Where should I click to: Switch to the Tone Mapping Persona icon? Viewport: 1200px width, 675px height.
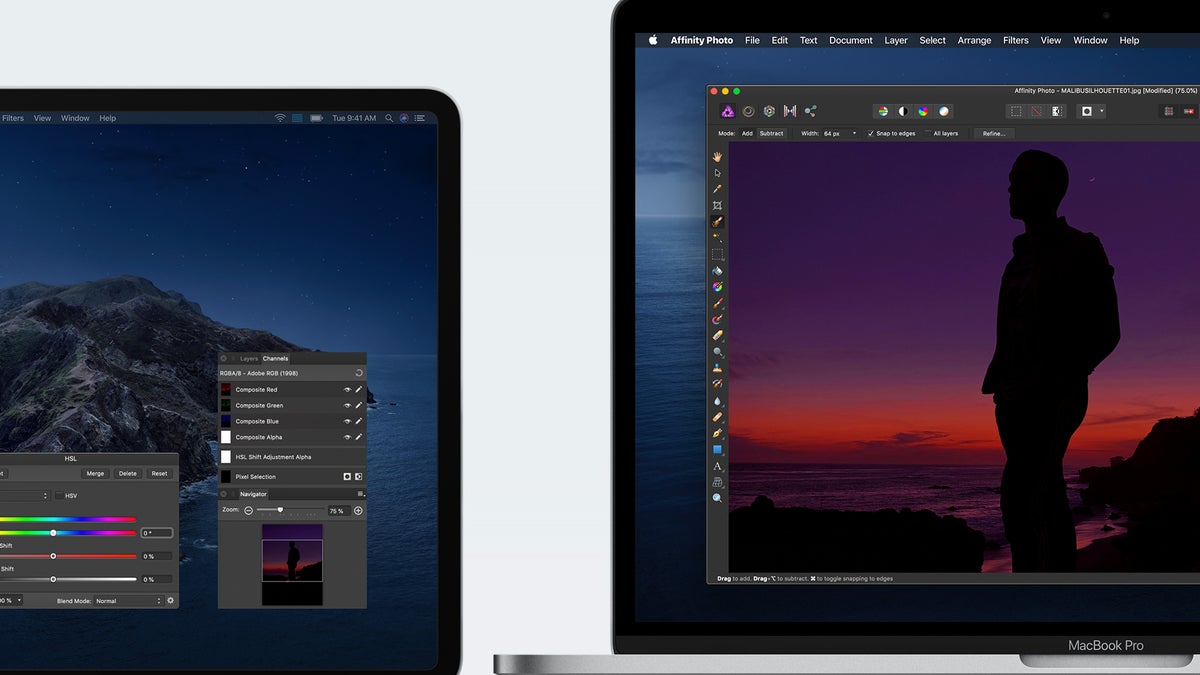tap(790, 111)
